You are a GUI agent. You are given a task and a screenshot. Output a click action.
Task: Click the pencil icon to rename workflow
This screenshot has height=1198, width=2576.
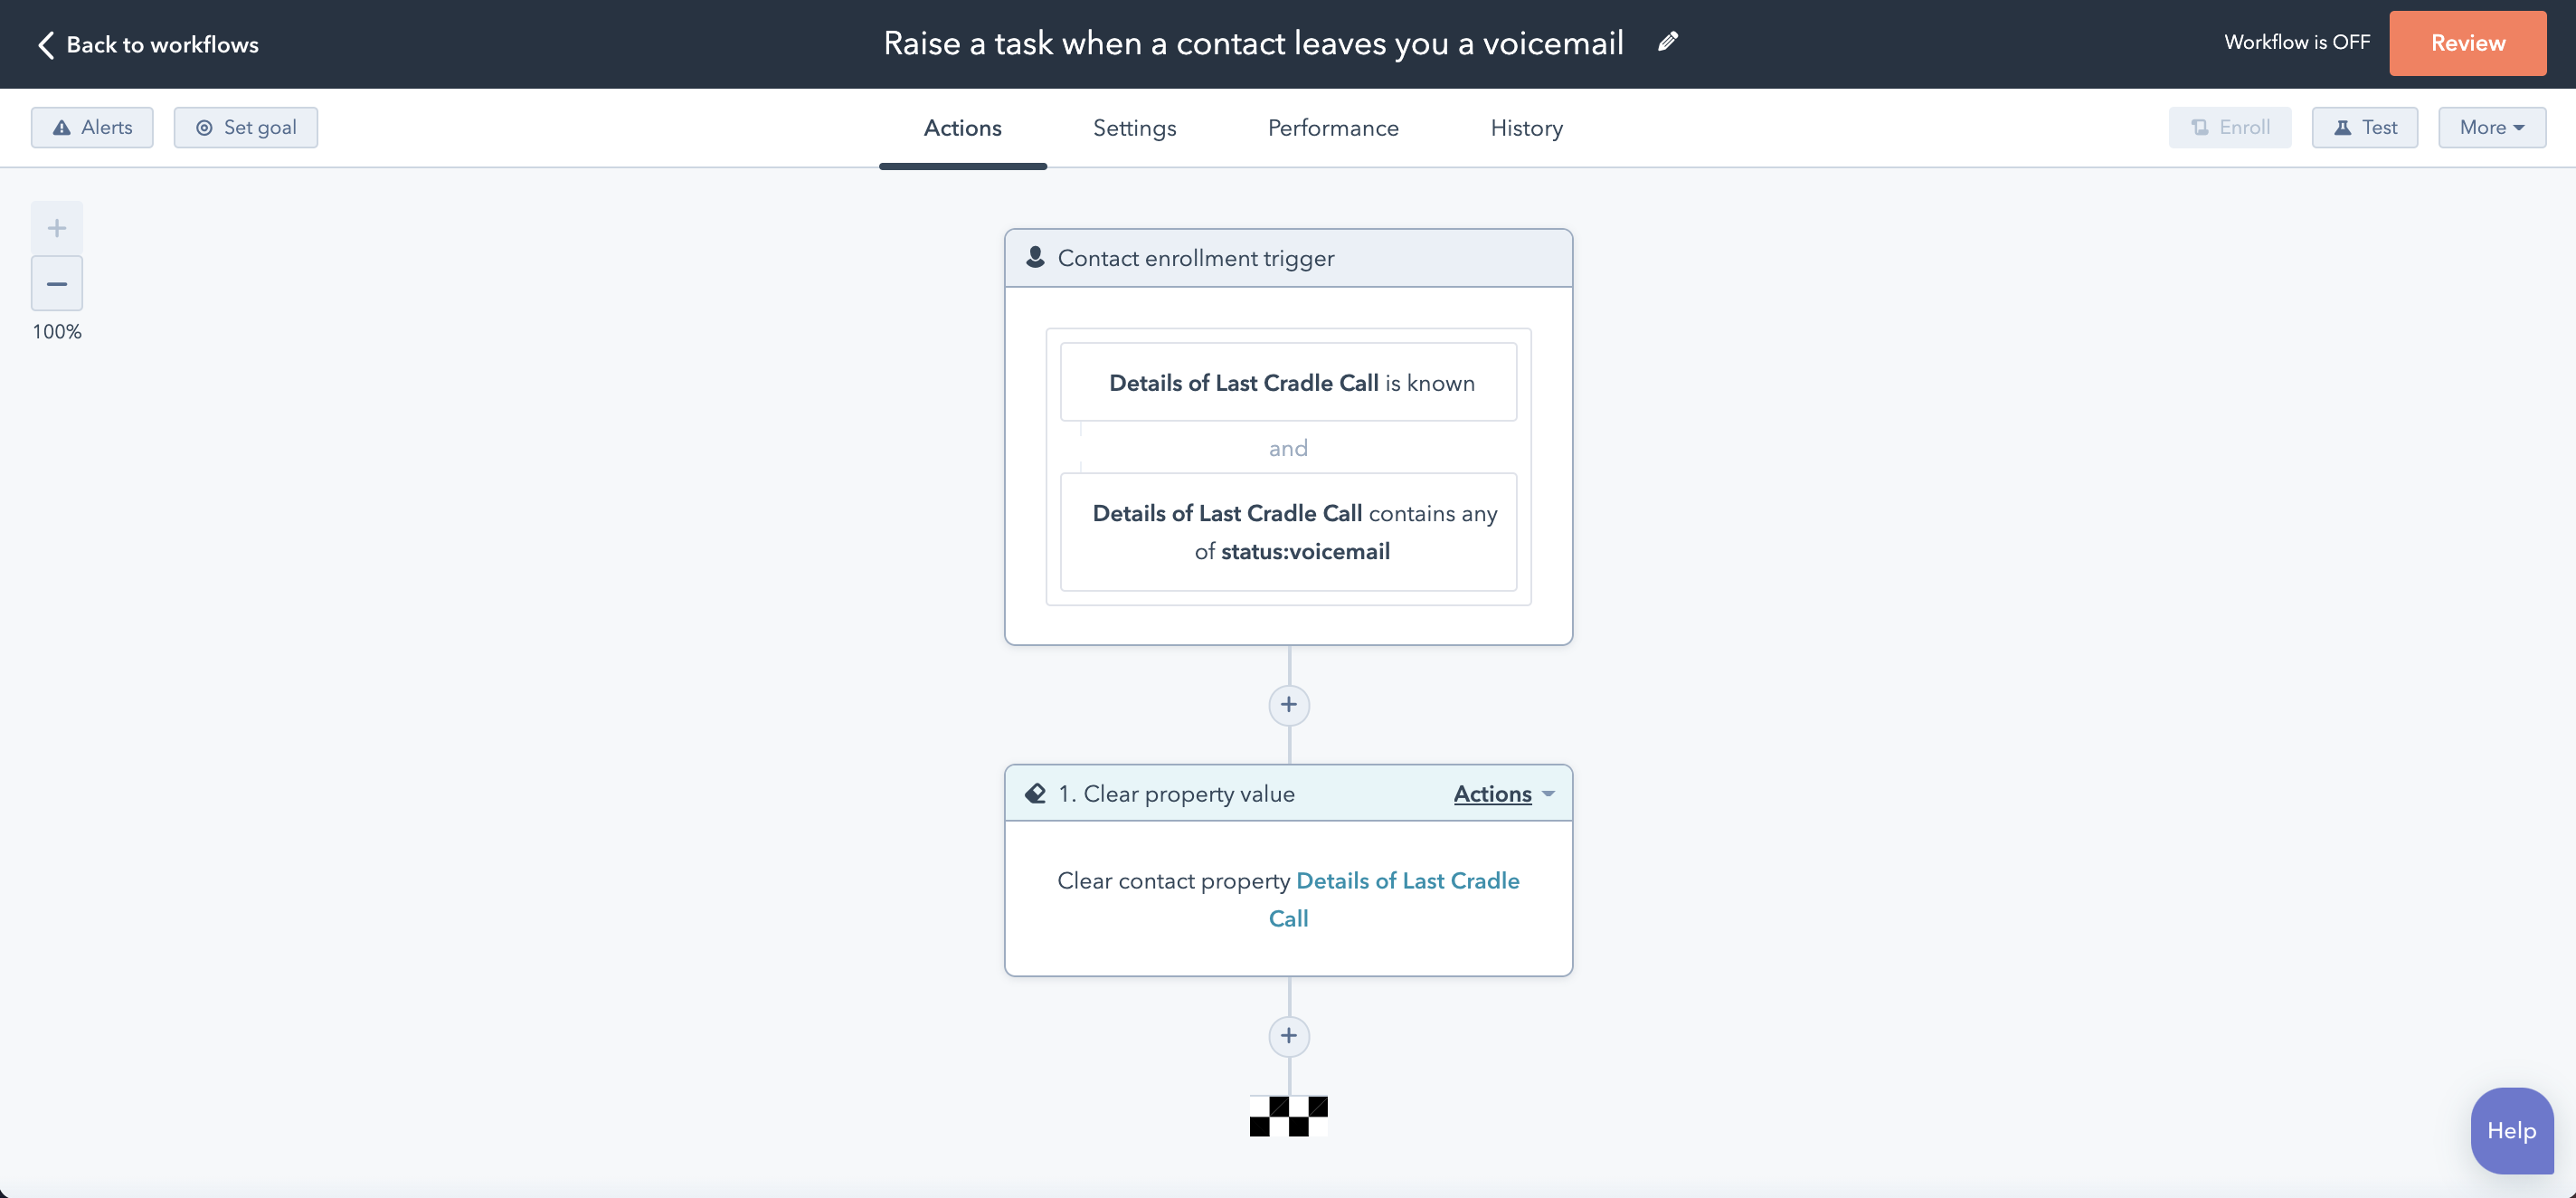click(1667, 42)
